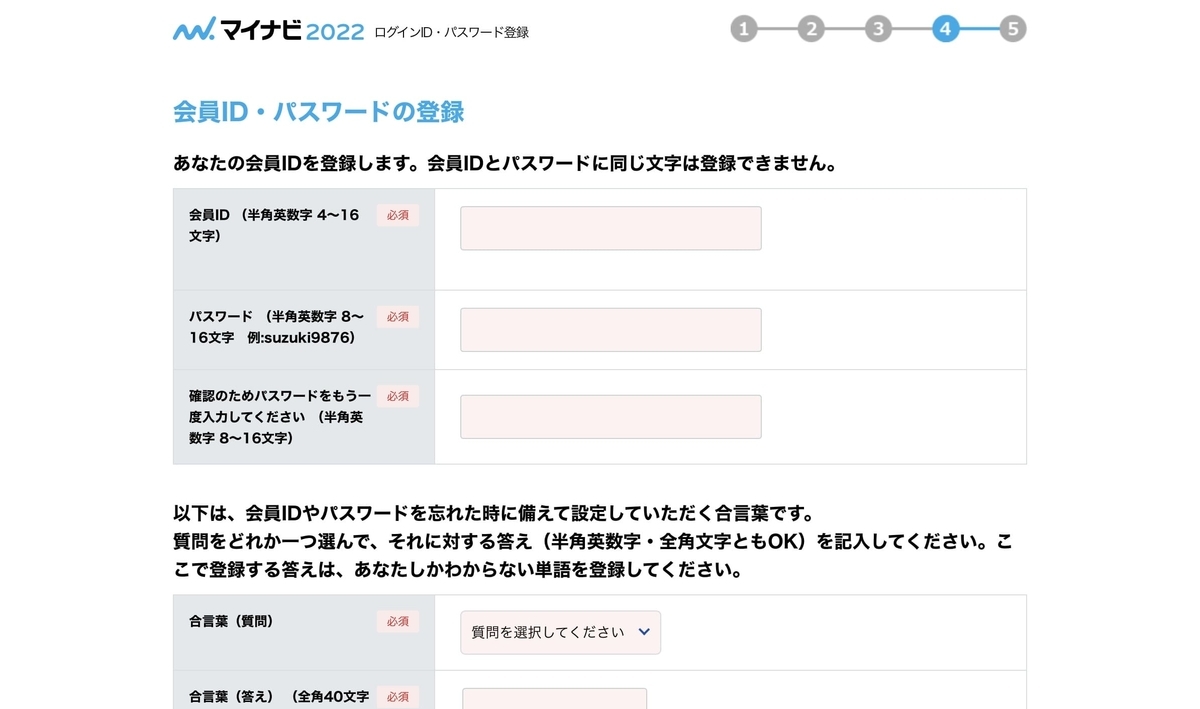Image resolution: width=1200 pixels, height=709 pixels.
Task: Select step 5 circle in progress indicator
Action: click(x=1013, y=29)
